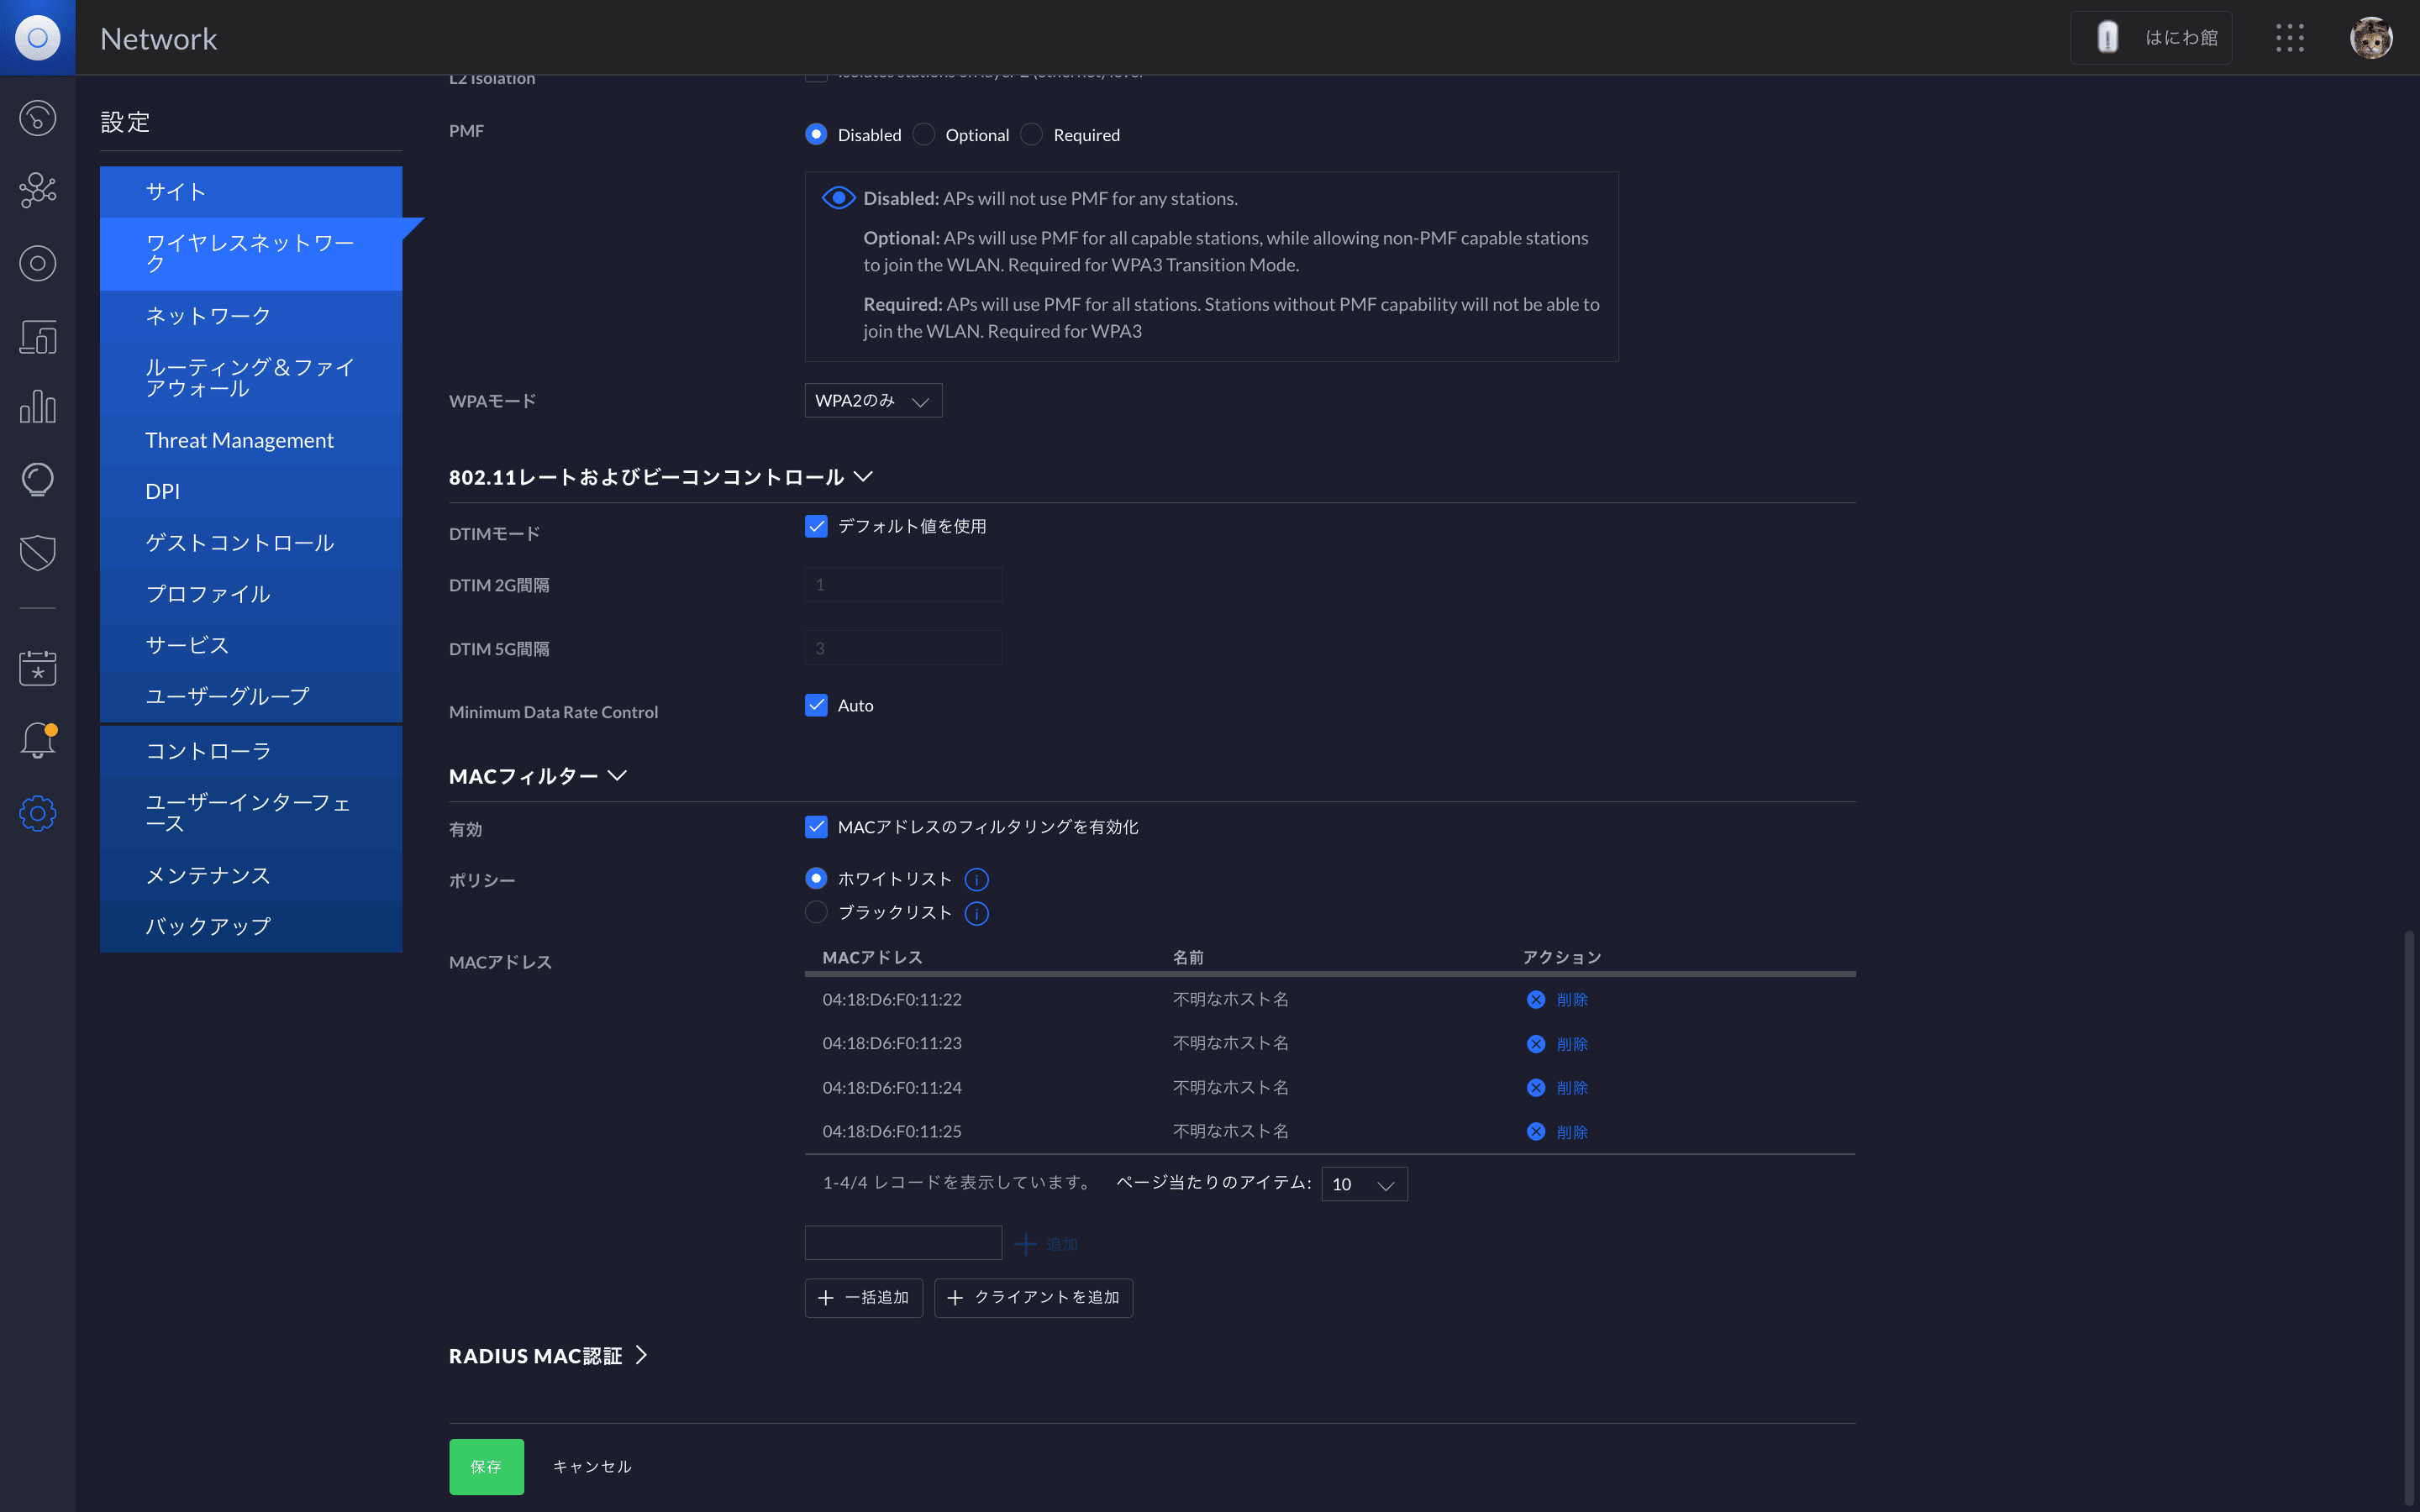Open DPI menu item
The height and width of the screenshot is (1512, 2420).
coord(251,491)
